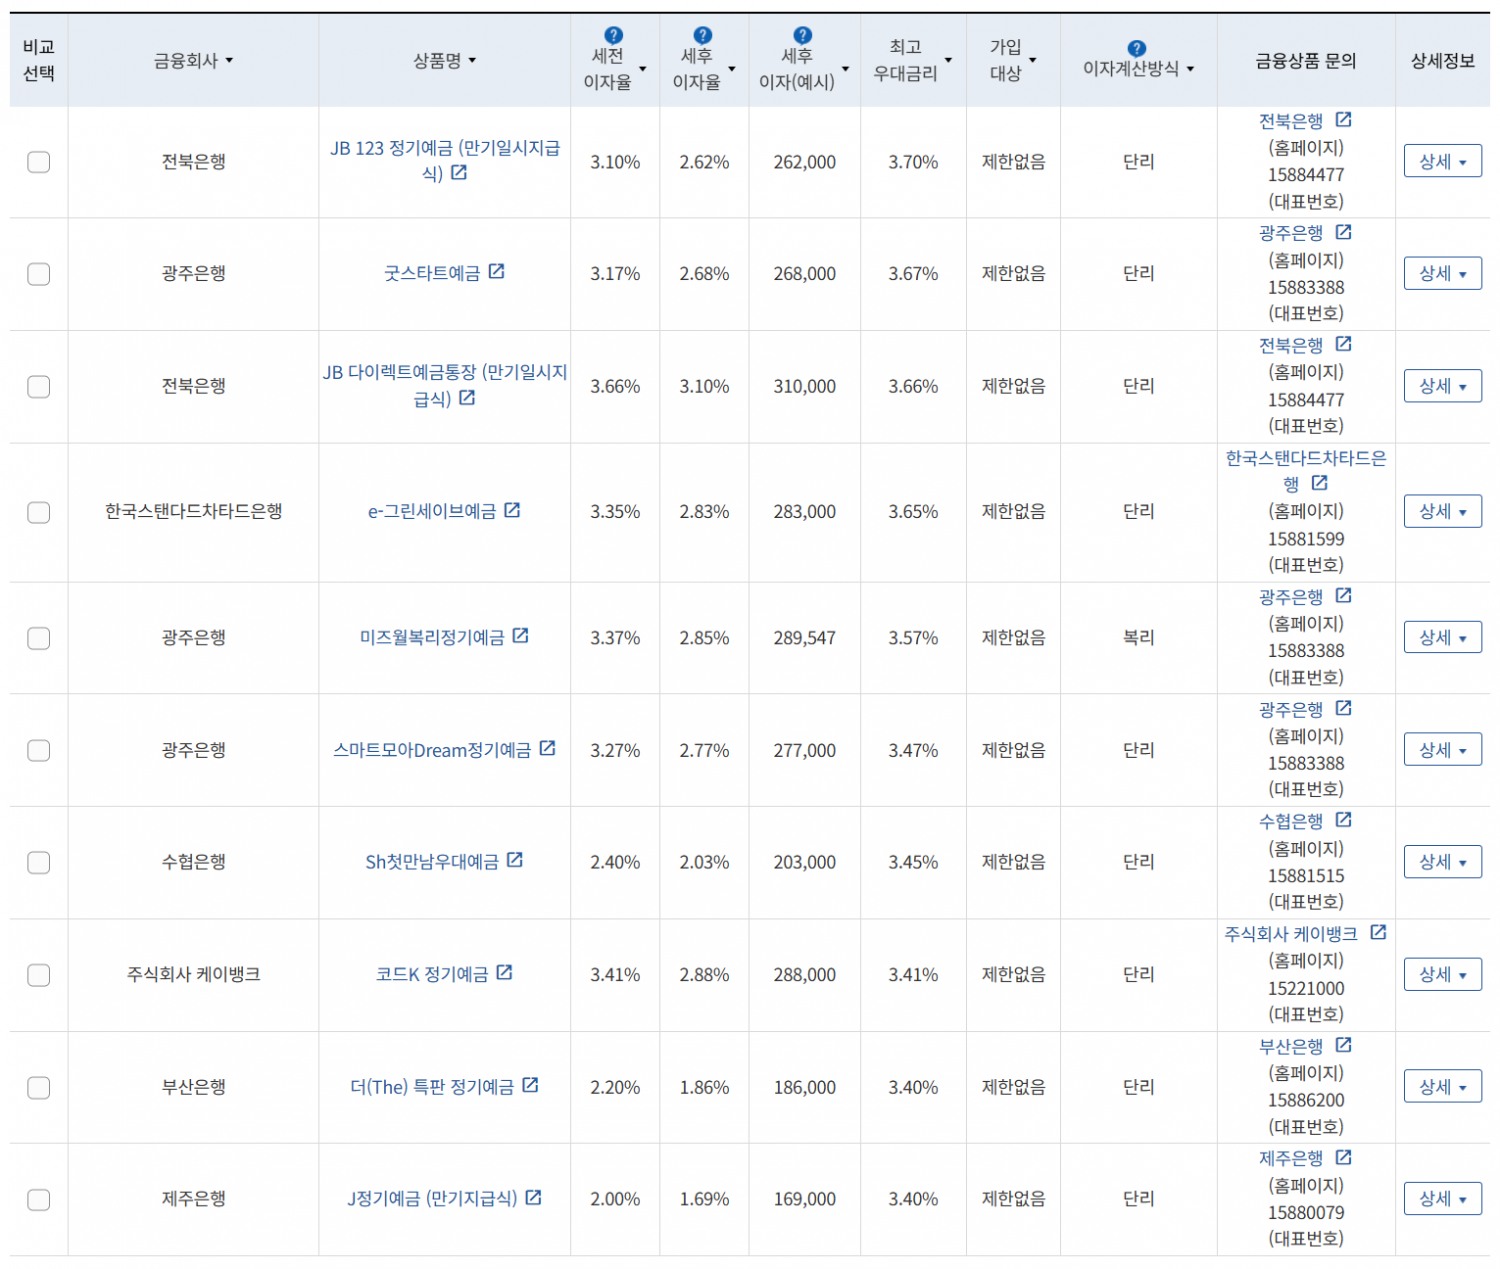Click external link icon beside 스마트모아Dream정기예금
Screen dimensions: 1500x1269
[x=548, y=748]
